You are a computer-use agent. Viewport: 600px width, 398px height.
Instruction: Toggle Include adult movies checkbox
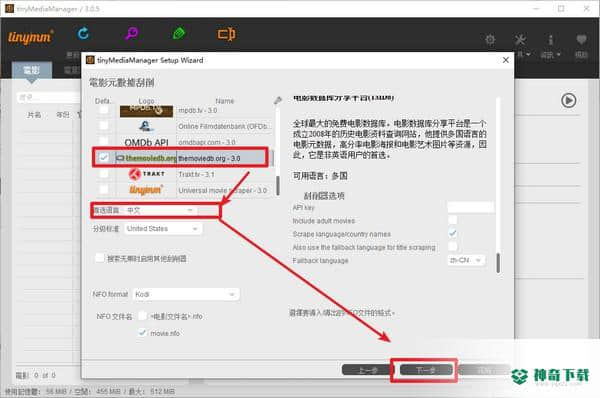(452, 220)
